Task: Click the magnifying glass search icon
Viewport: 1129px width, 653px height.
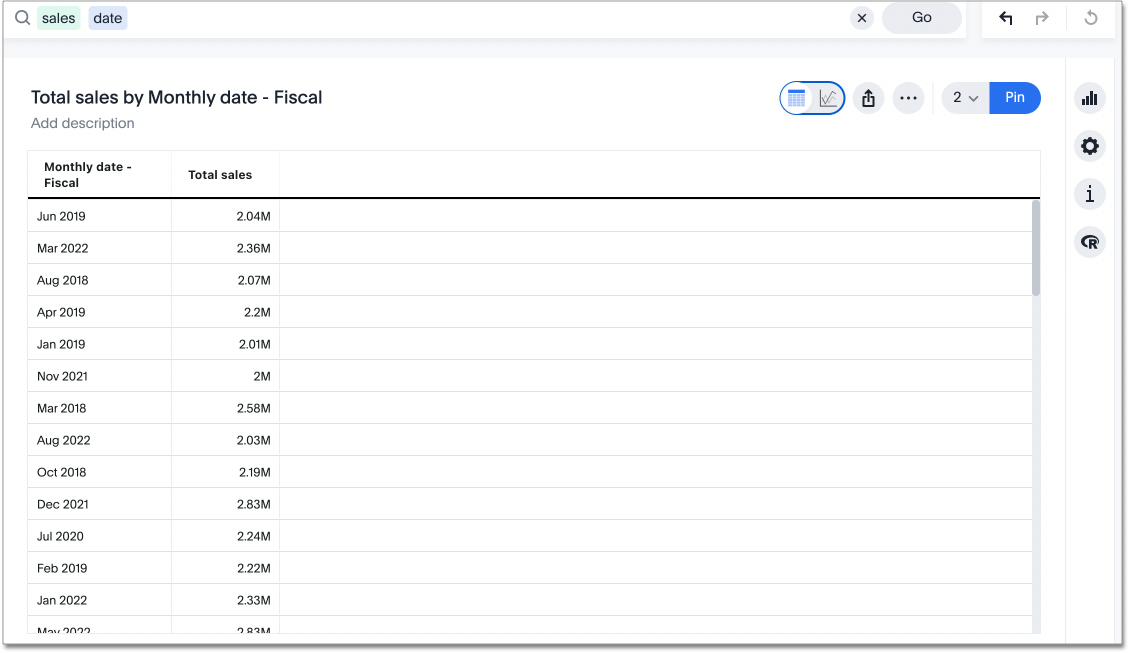Action: coord(22,17)
